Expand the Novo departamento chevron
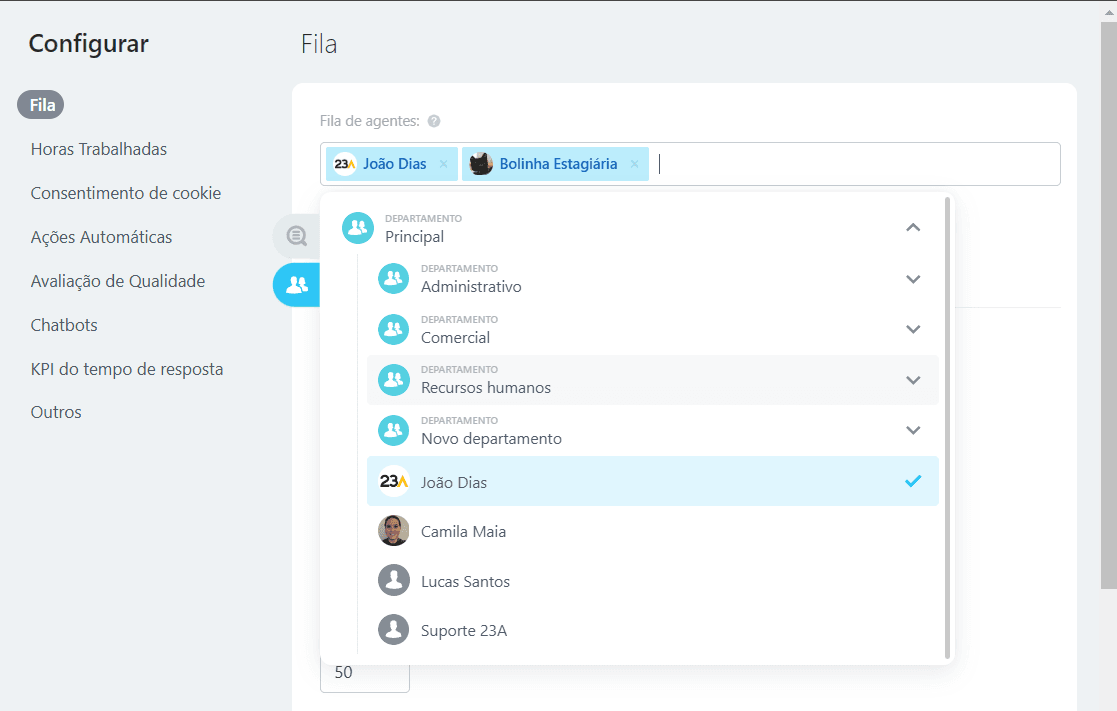The width and height of the screenshot is (1117, 711). [912, 430]
